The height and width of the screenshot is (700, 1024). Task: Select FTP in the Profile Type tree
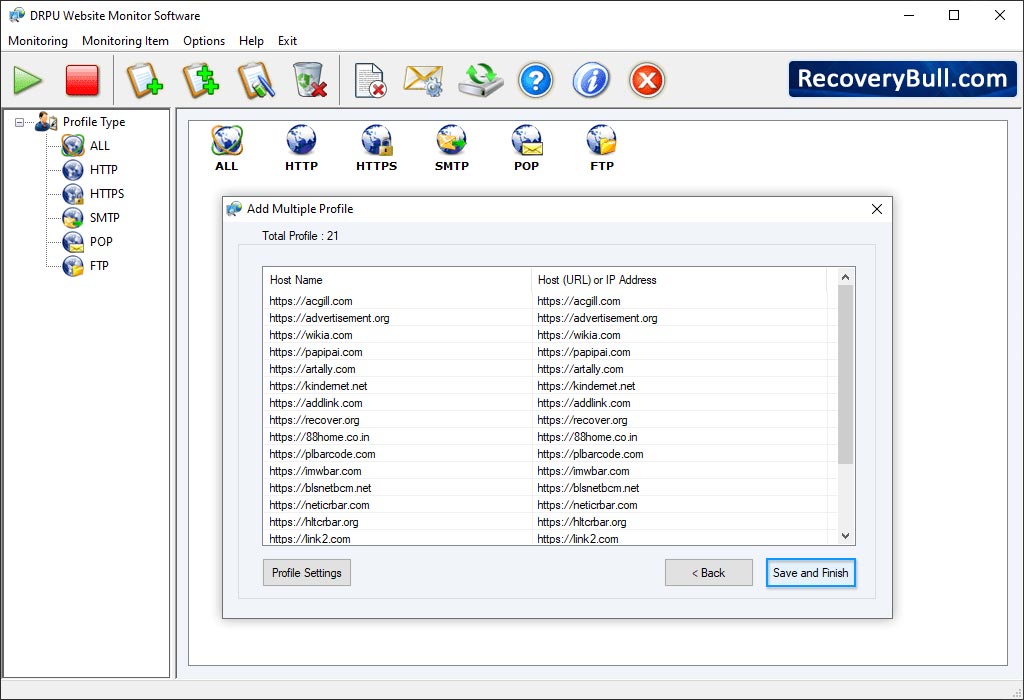[99, 266]
